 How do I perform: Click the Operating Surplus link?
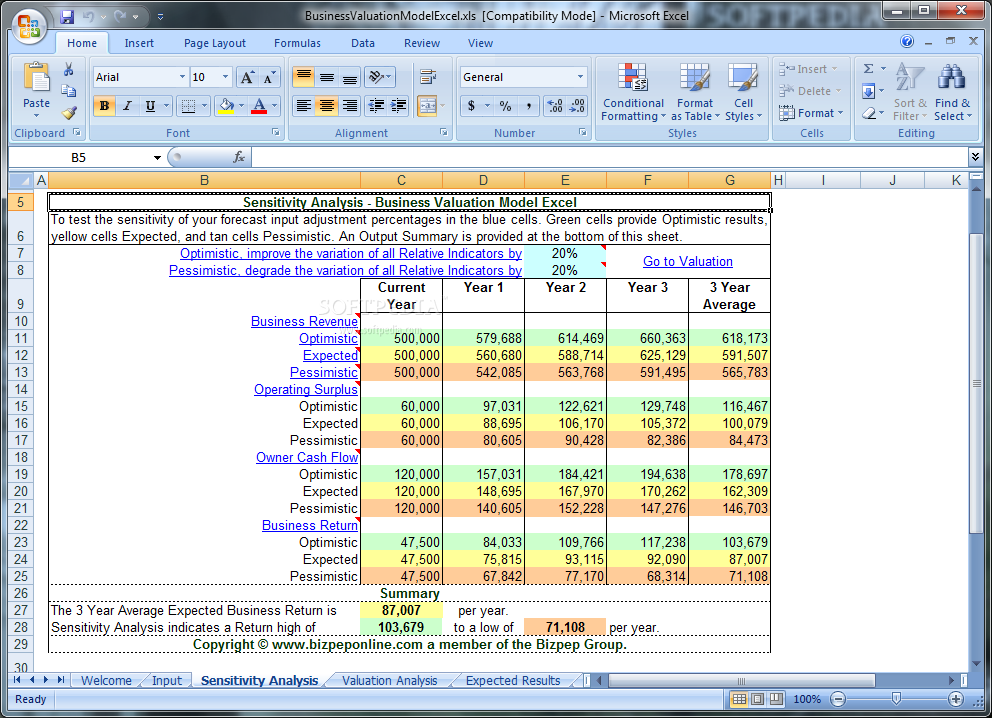pos(306,390)
